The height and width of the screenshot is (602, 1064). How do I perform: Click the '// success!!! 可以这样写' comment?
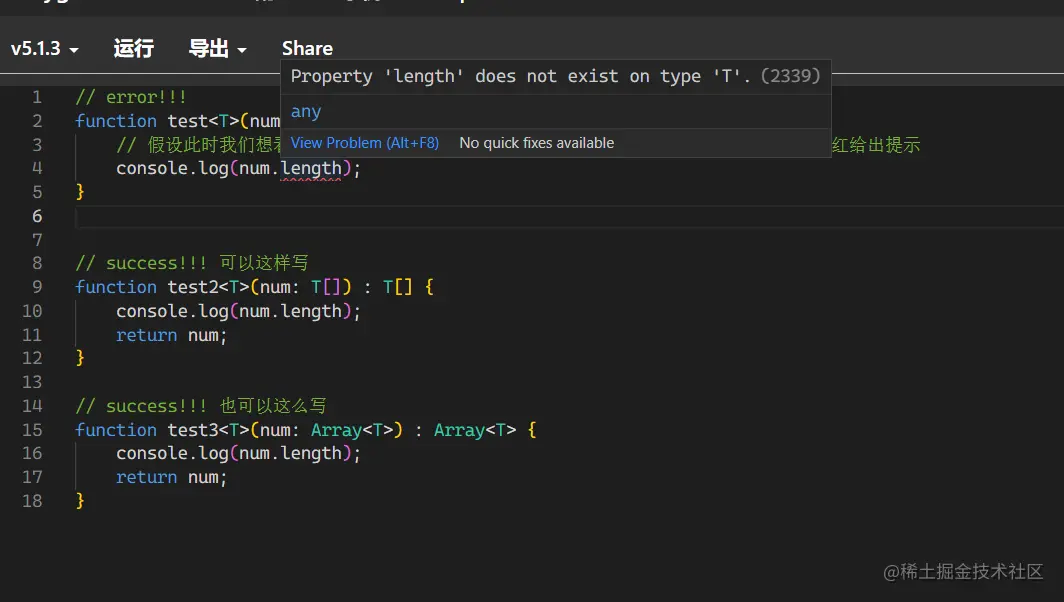[x=192, y=263]
